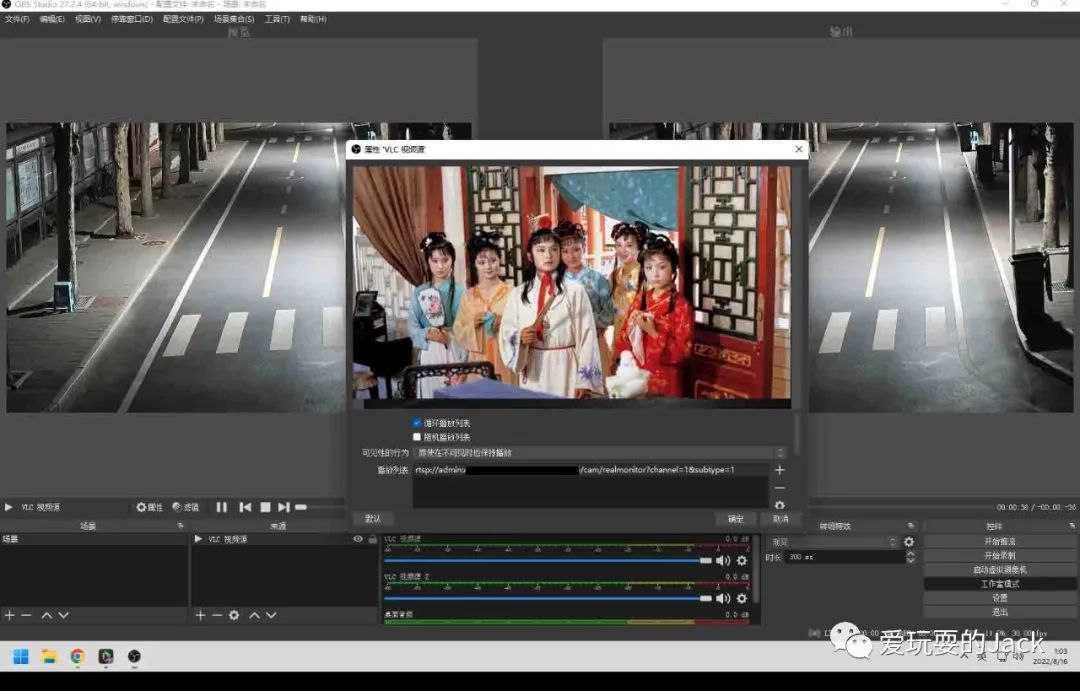Open source 属性 properties gear in toolbar

pos(149,507)
